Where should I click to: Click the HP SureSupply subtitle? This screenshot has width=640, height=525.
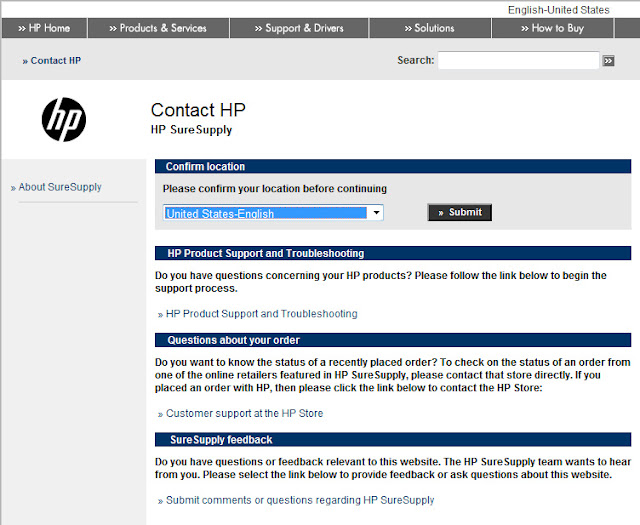[191, 130]
